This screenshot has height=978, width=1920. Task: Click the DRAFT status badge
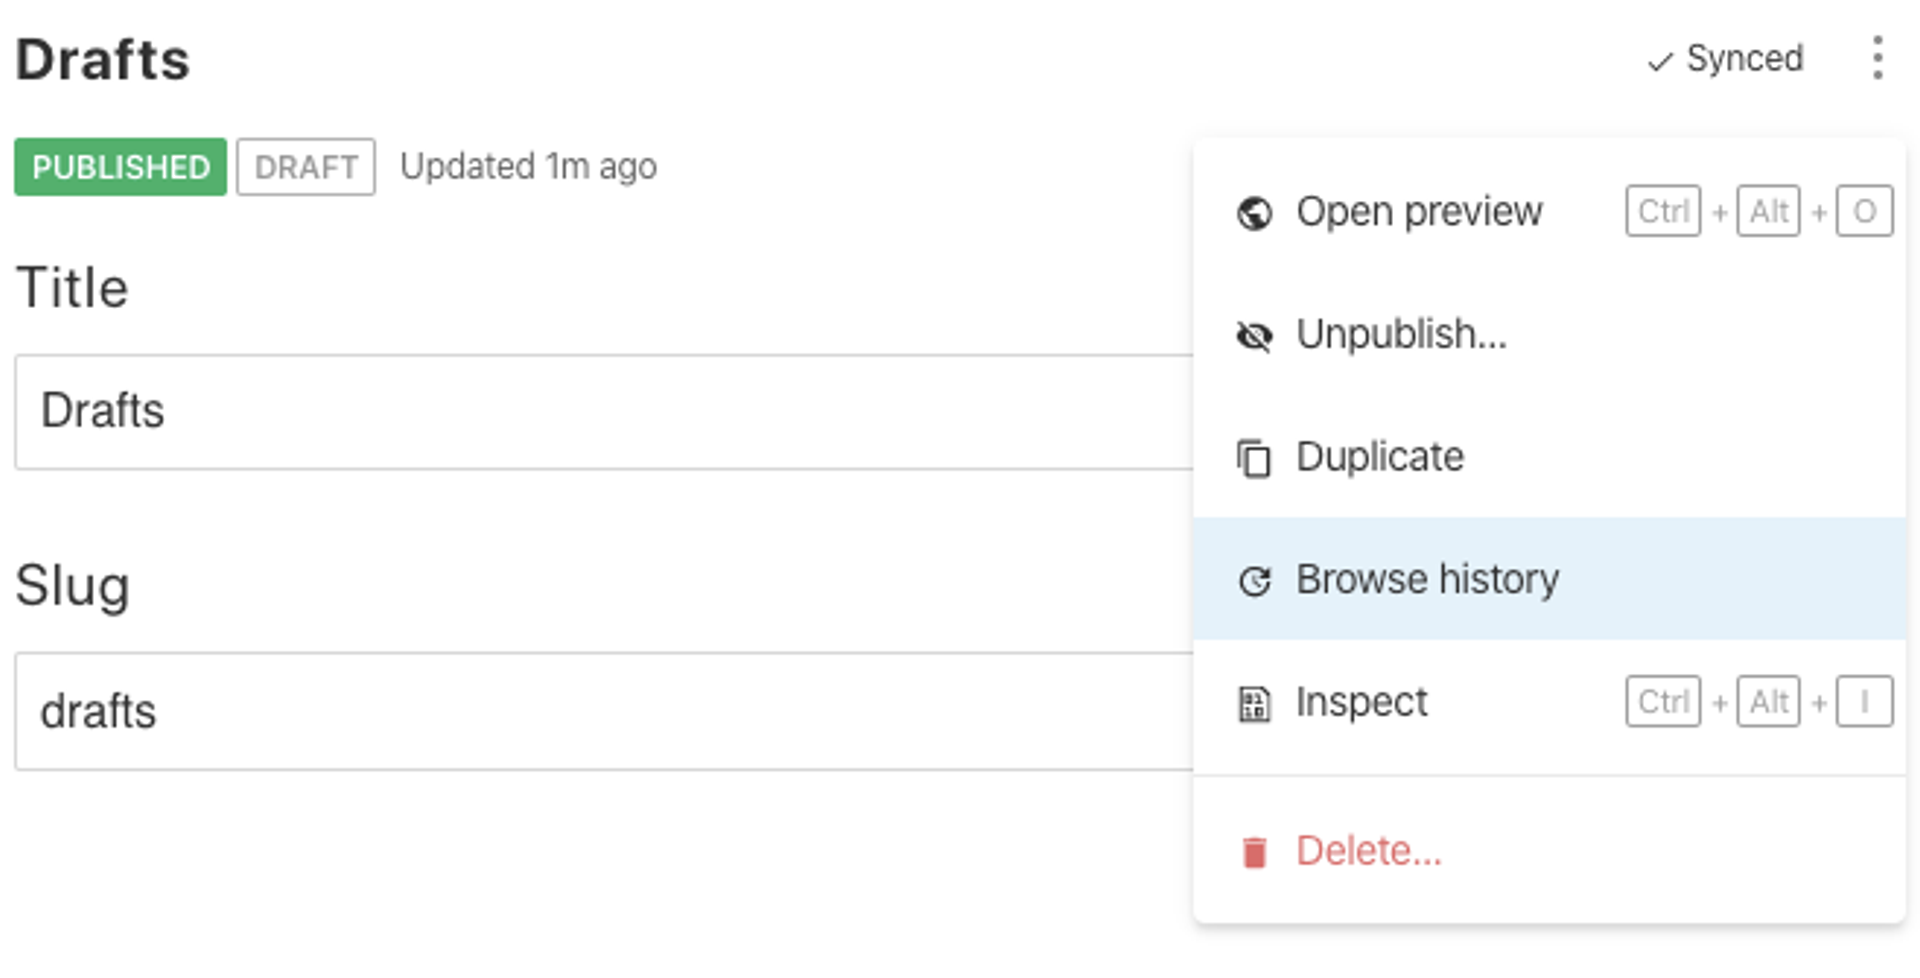306,167
